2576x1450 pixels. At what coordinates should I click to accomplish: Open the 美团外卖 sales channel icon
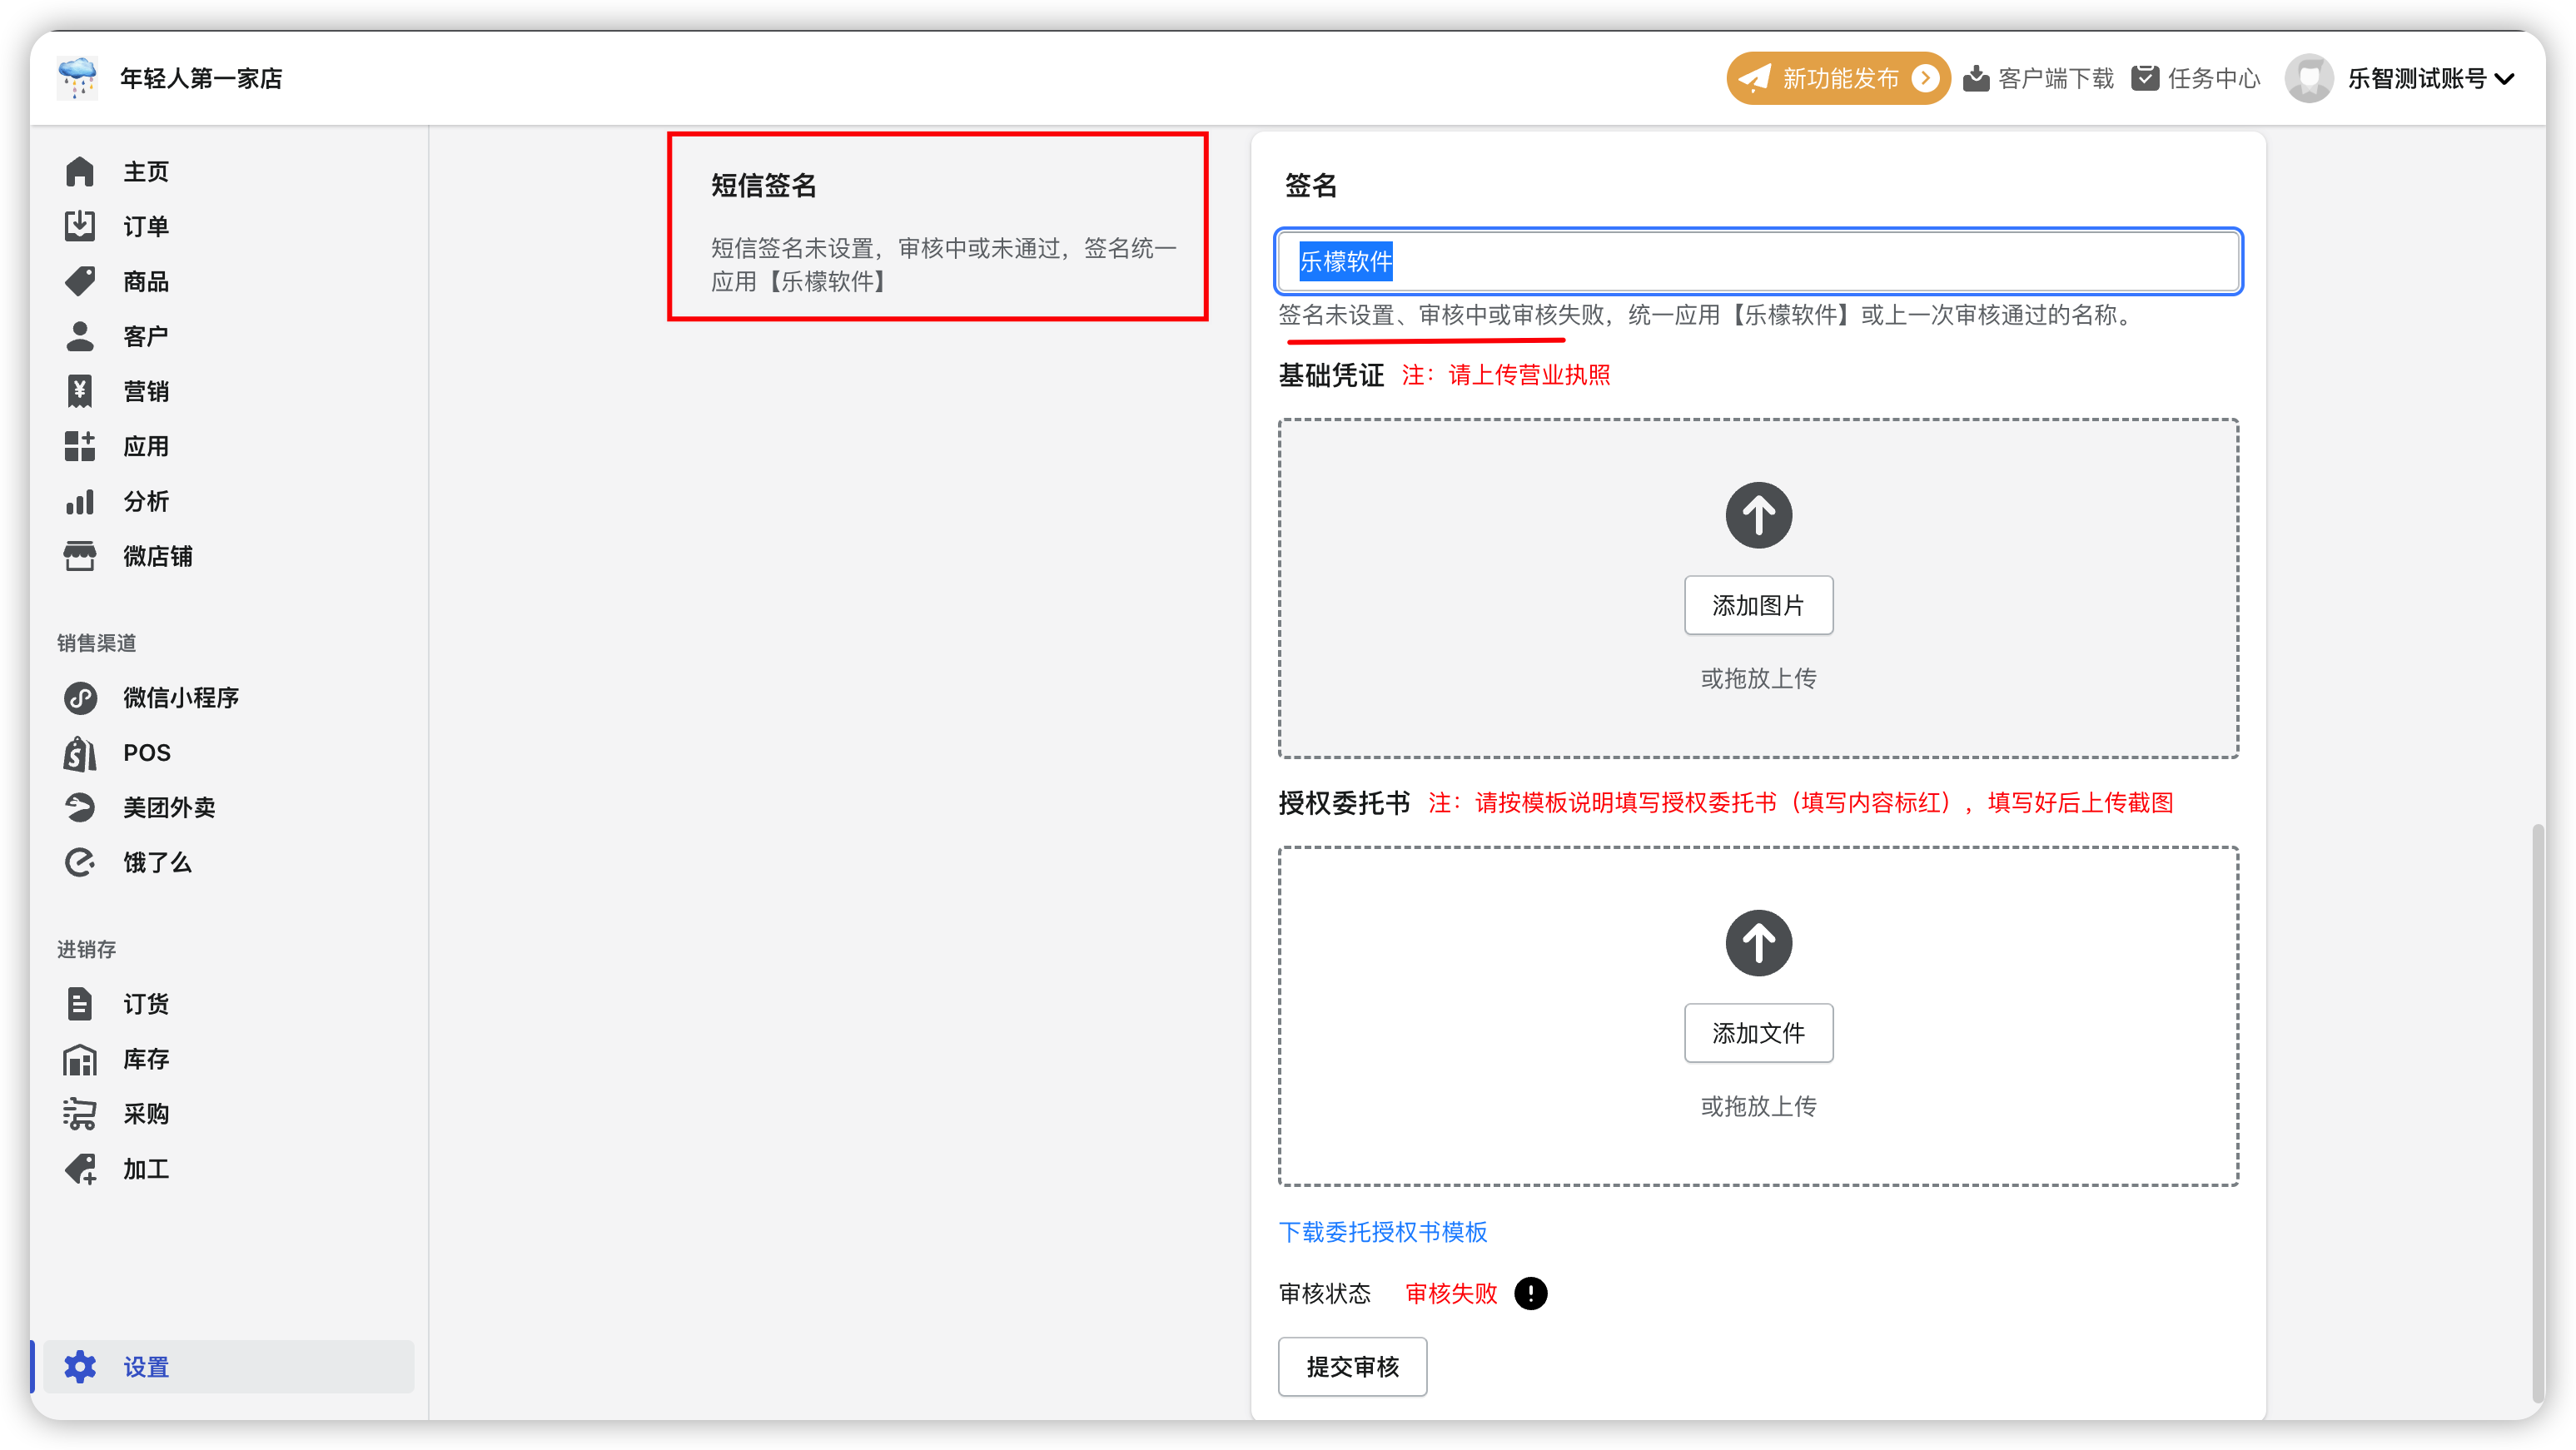coord(80,807)
